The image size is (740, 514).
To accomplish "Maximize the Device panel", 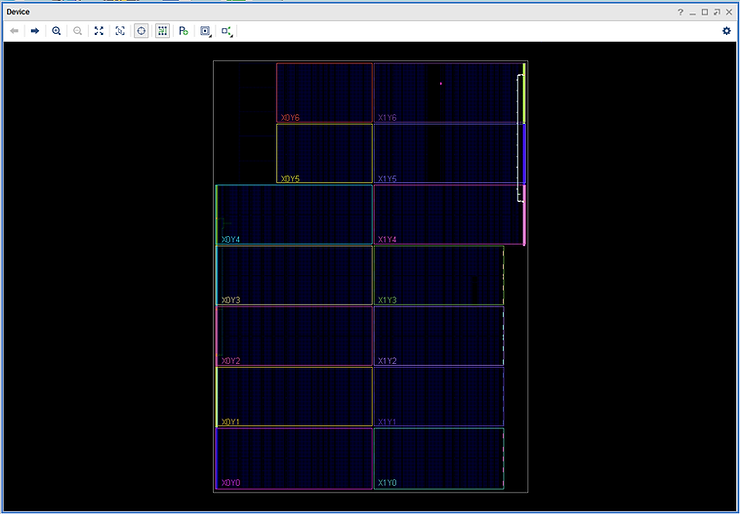I will pos(705,12).
